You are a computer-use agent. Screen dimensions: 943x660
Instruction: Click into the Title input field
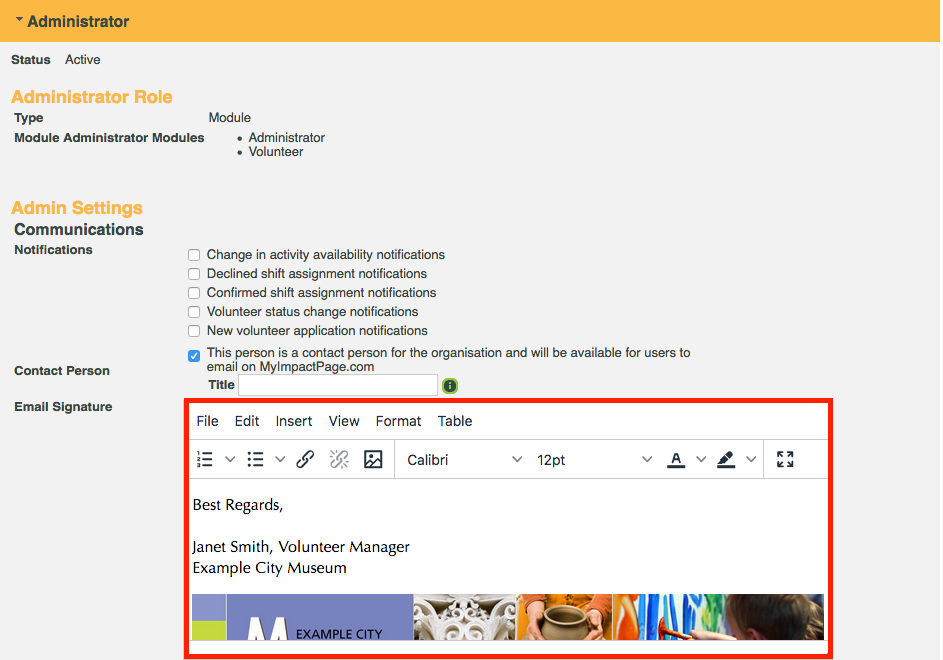click(x=338, y=385)
